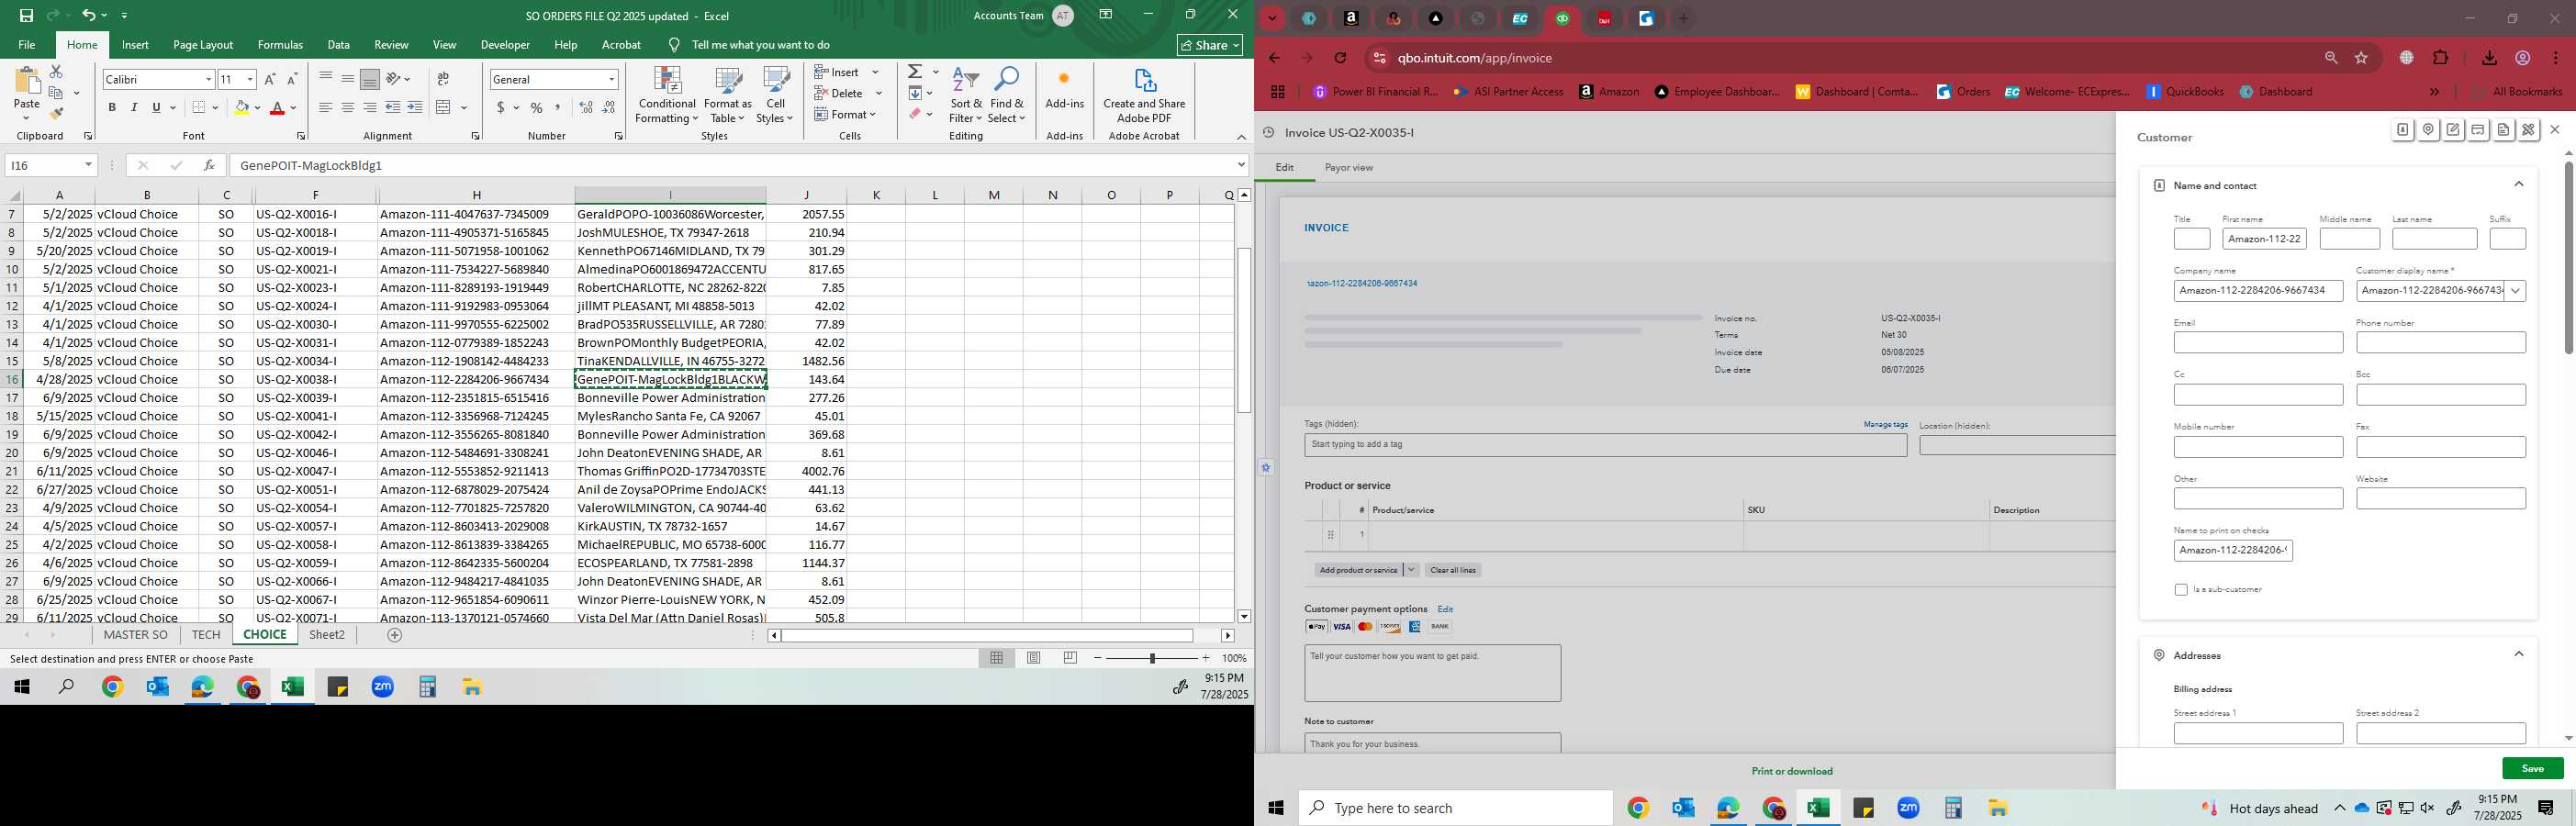Click Center align icon in Excel
This screenshot has width=2576, height=826.
coord(348,108)
